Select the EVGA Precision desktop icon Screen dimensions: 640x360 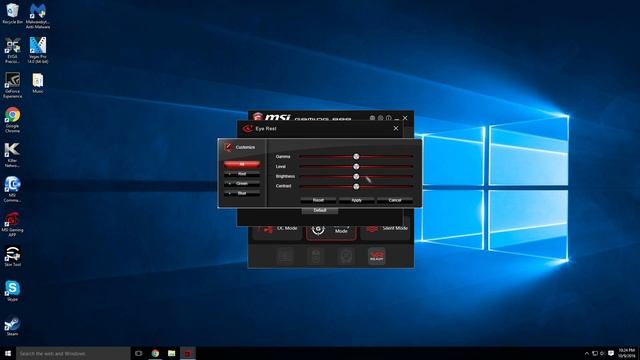click(x=12, y=51)
